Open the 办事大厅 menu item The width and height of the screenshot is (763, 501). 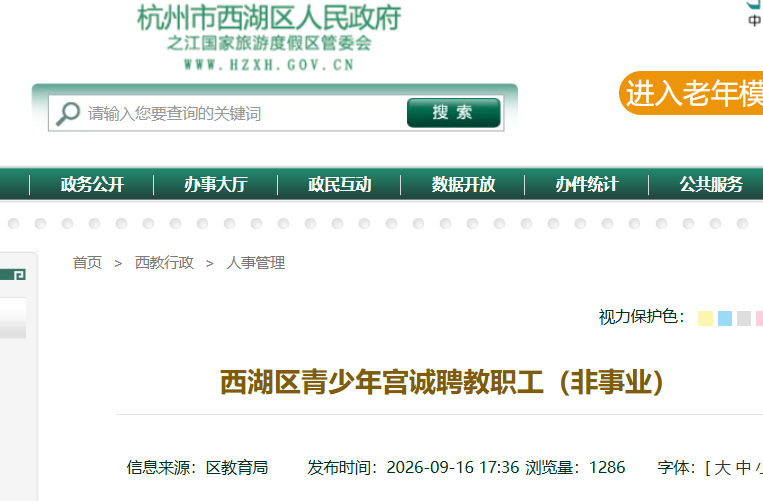coord(216,184)
